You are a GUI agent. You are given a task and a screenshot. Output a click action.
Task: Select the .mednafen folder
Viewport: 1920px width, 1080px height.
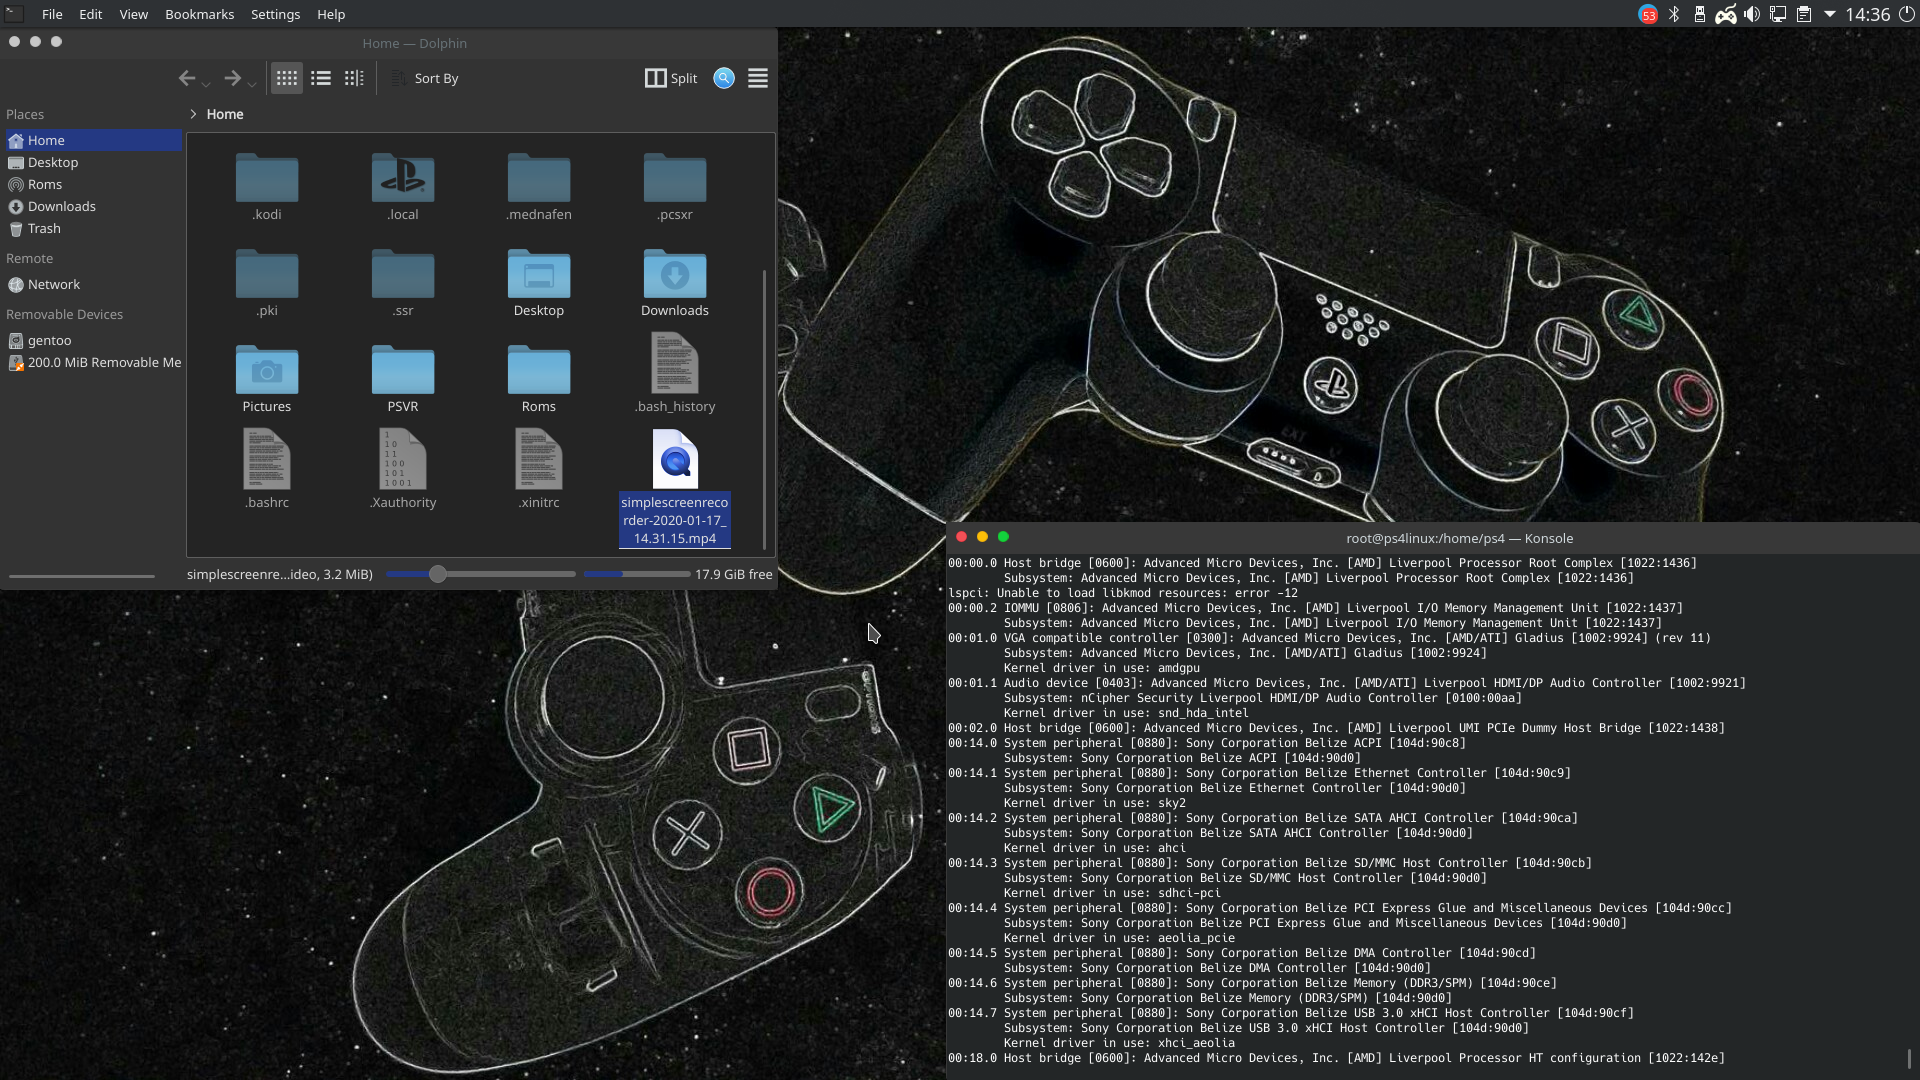point(539,187)
